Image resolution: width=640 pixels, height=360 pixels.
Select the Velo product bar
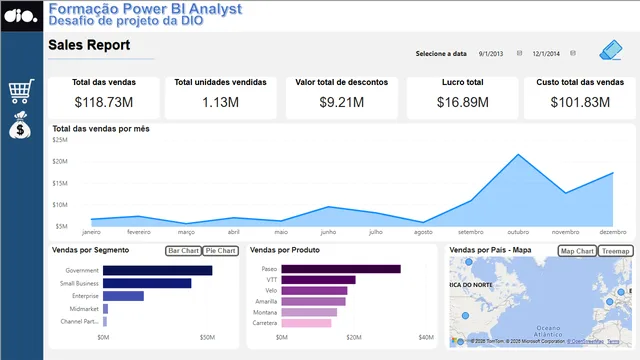(314, 291)
